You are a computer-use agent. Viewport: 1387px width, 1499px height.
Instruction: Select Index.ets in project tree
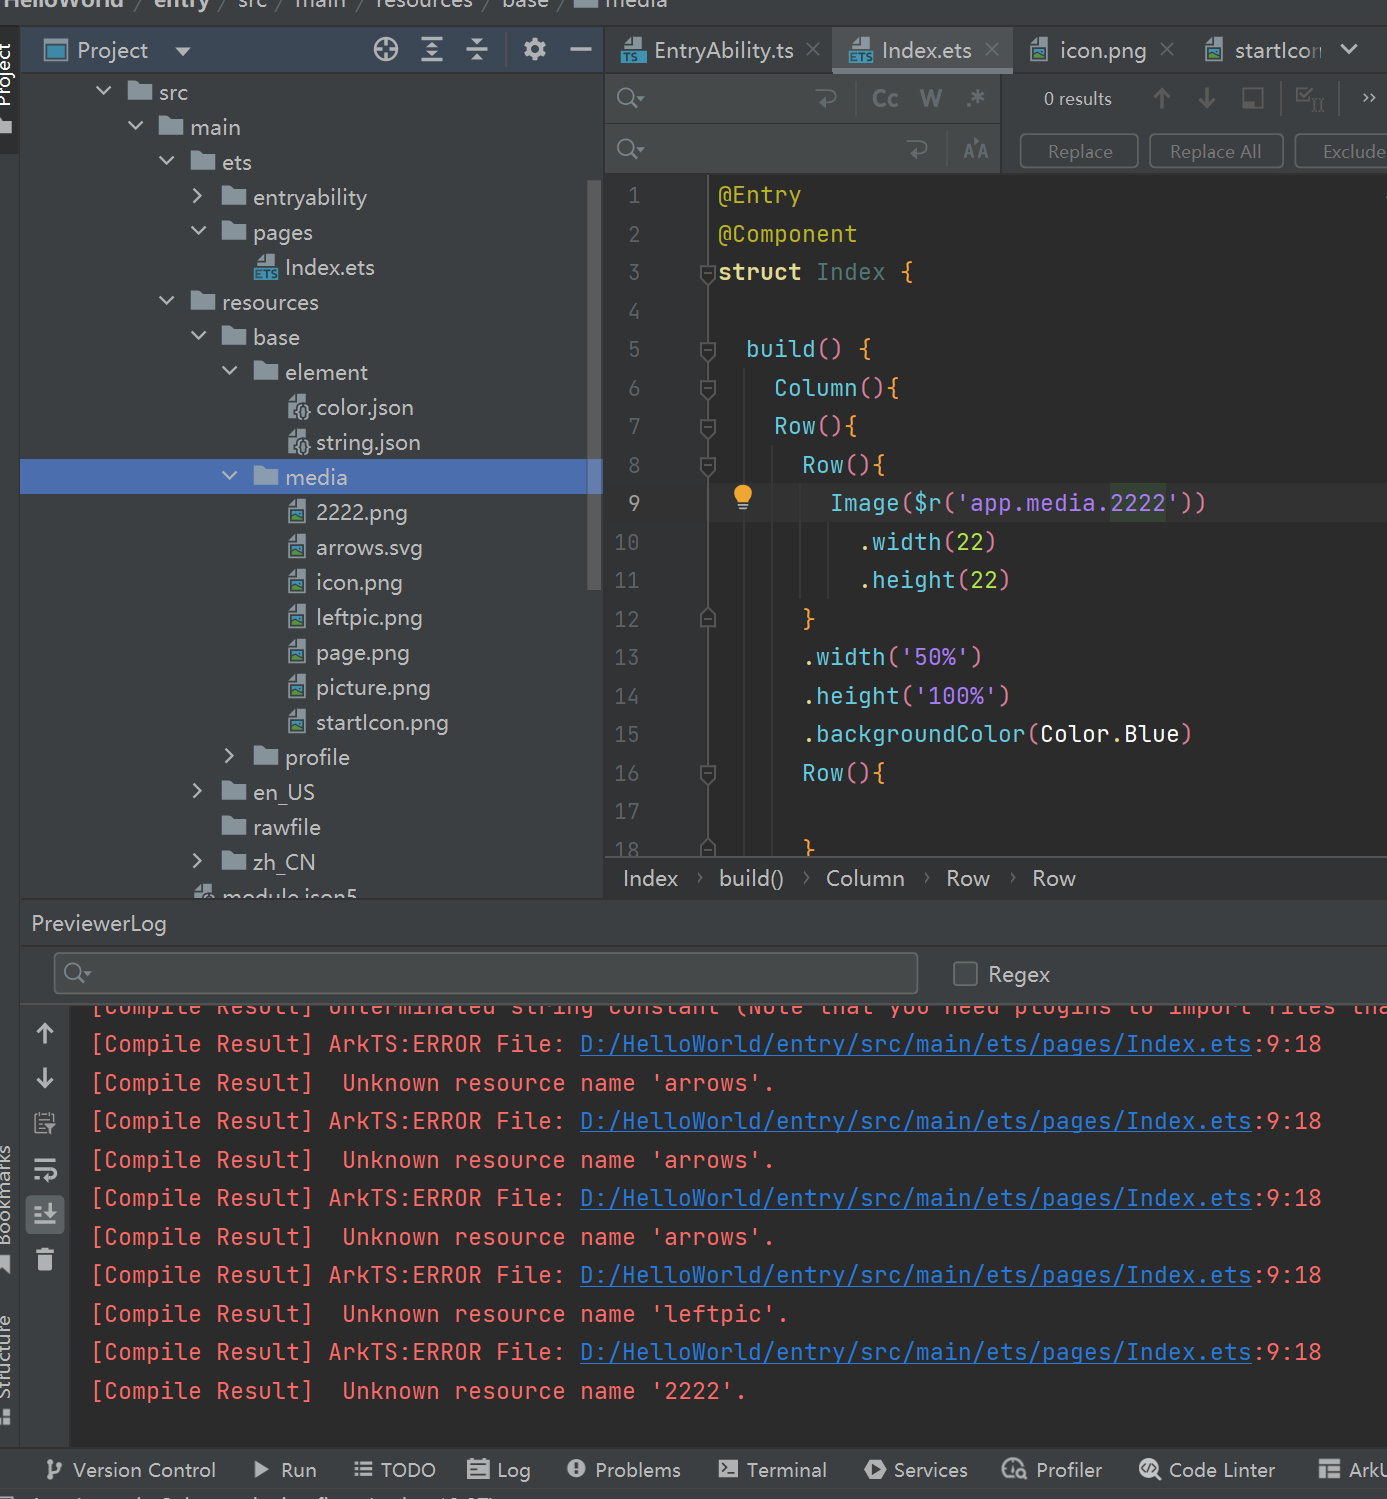314,267
